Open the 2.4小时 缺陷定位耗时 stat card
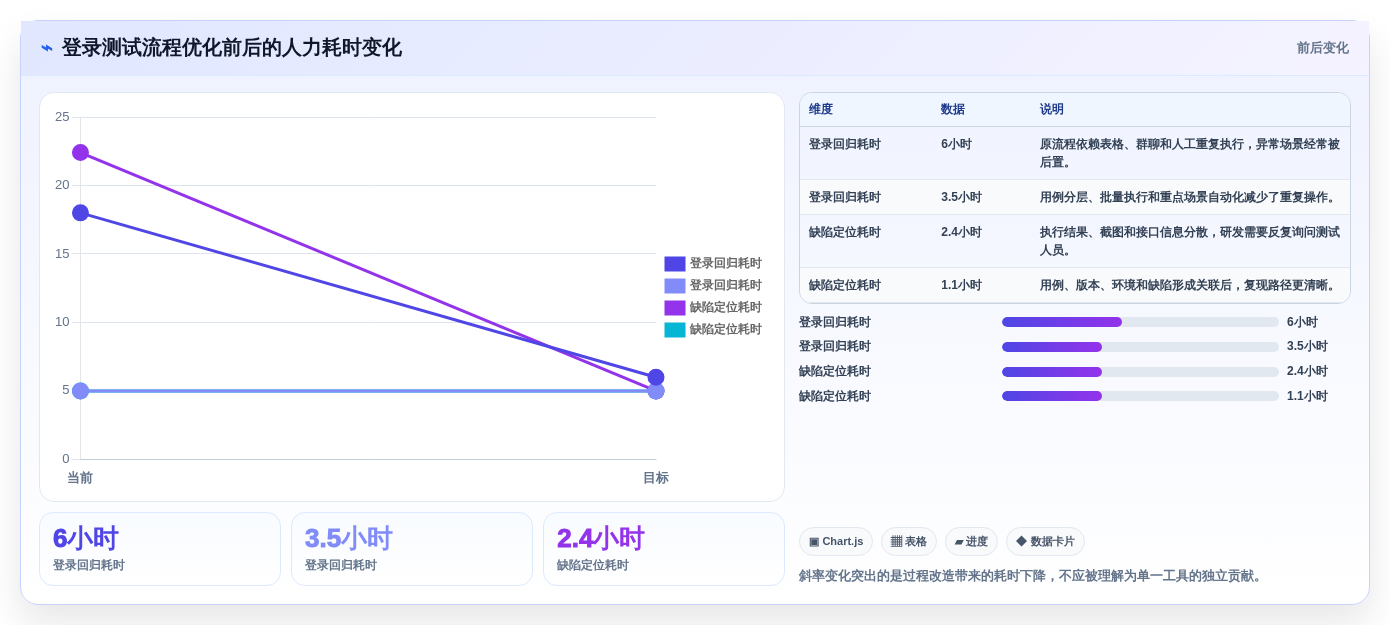Screen dimensions: 1390x625 coord(664,549)
